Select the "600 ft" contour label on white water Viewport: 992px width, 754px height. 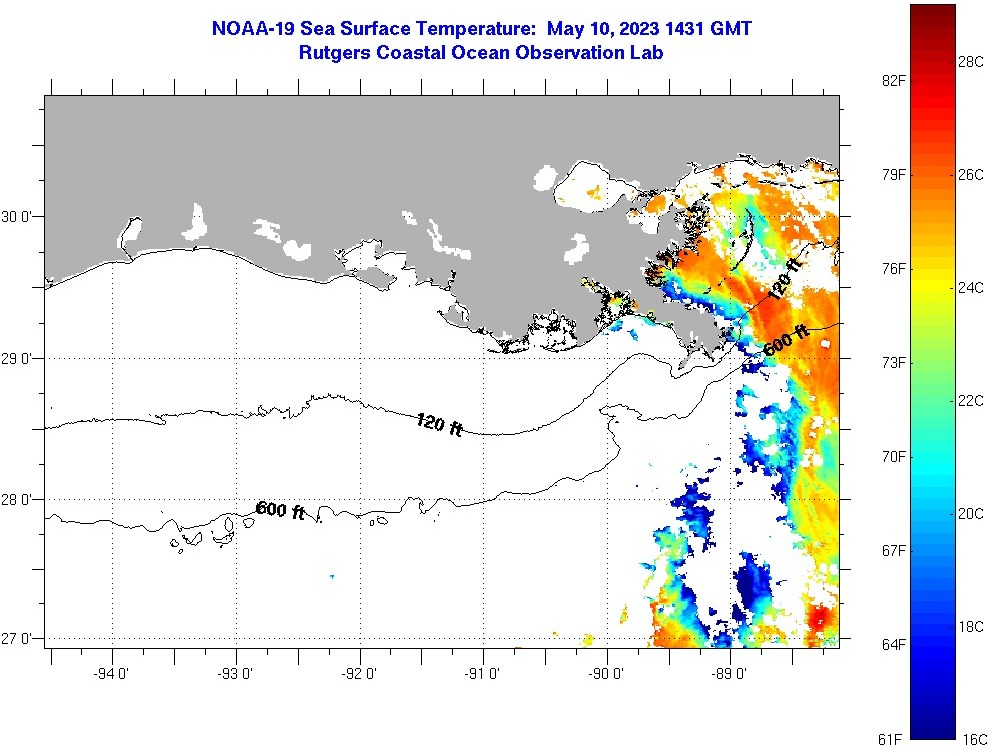click(280, 510)
